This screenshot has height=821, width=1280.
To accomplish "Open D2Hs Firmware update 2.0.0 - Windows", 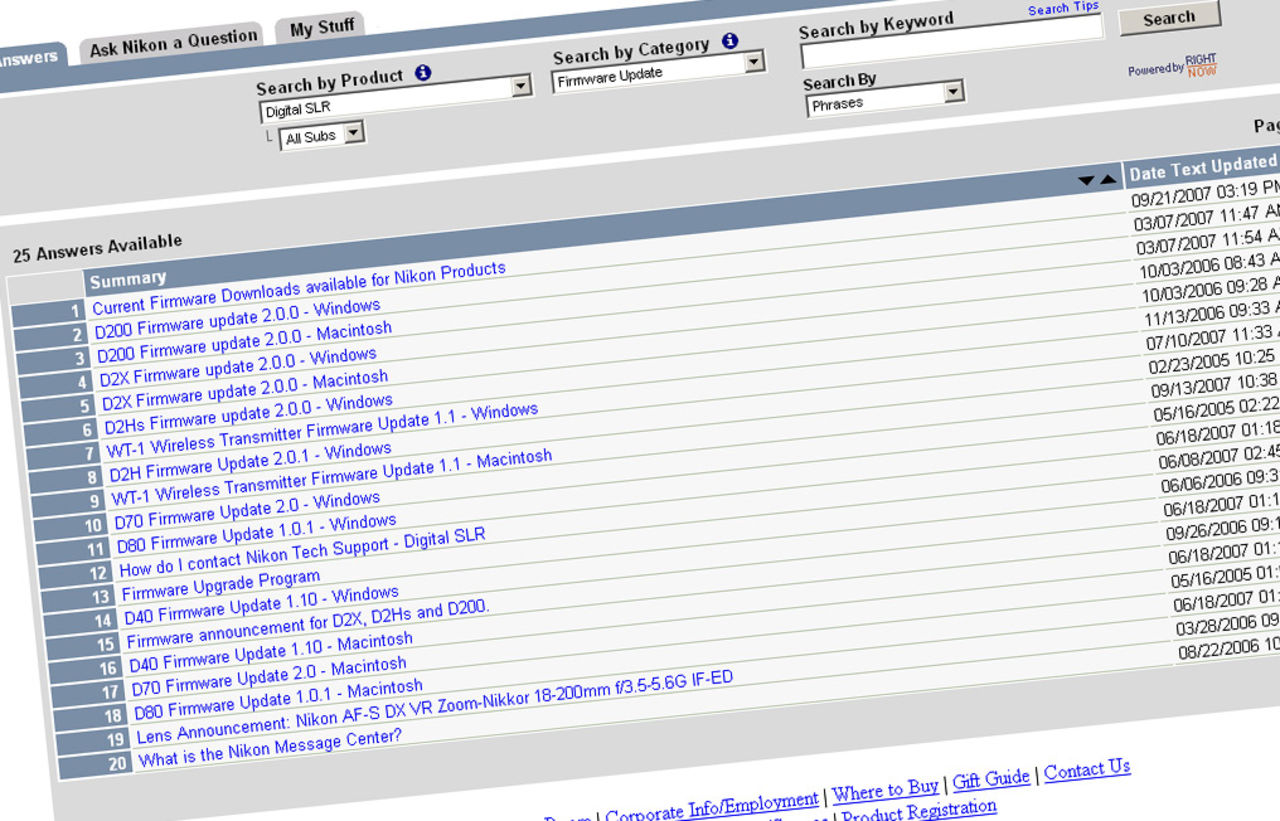I will coord(248,415).
